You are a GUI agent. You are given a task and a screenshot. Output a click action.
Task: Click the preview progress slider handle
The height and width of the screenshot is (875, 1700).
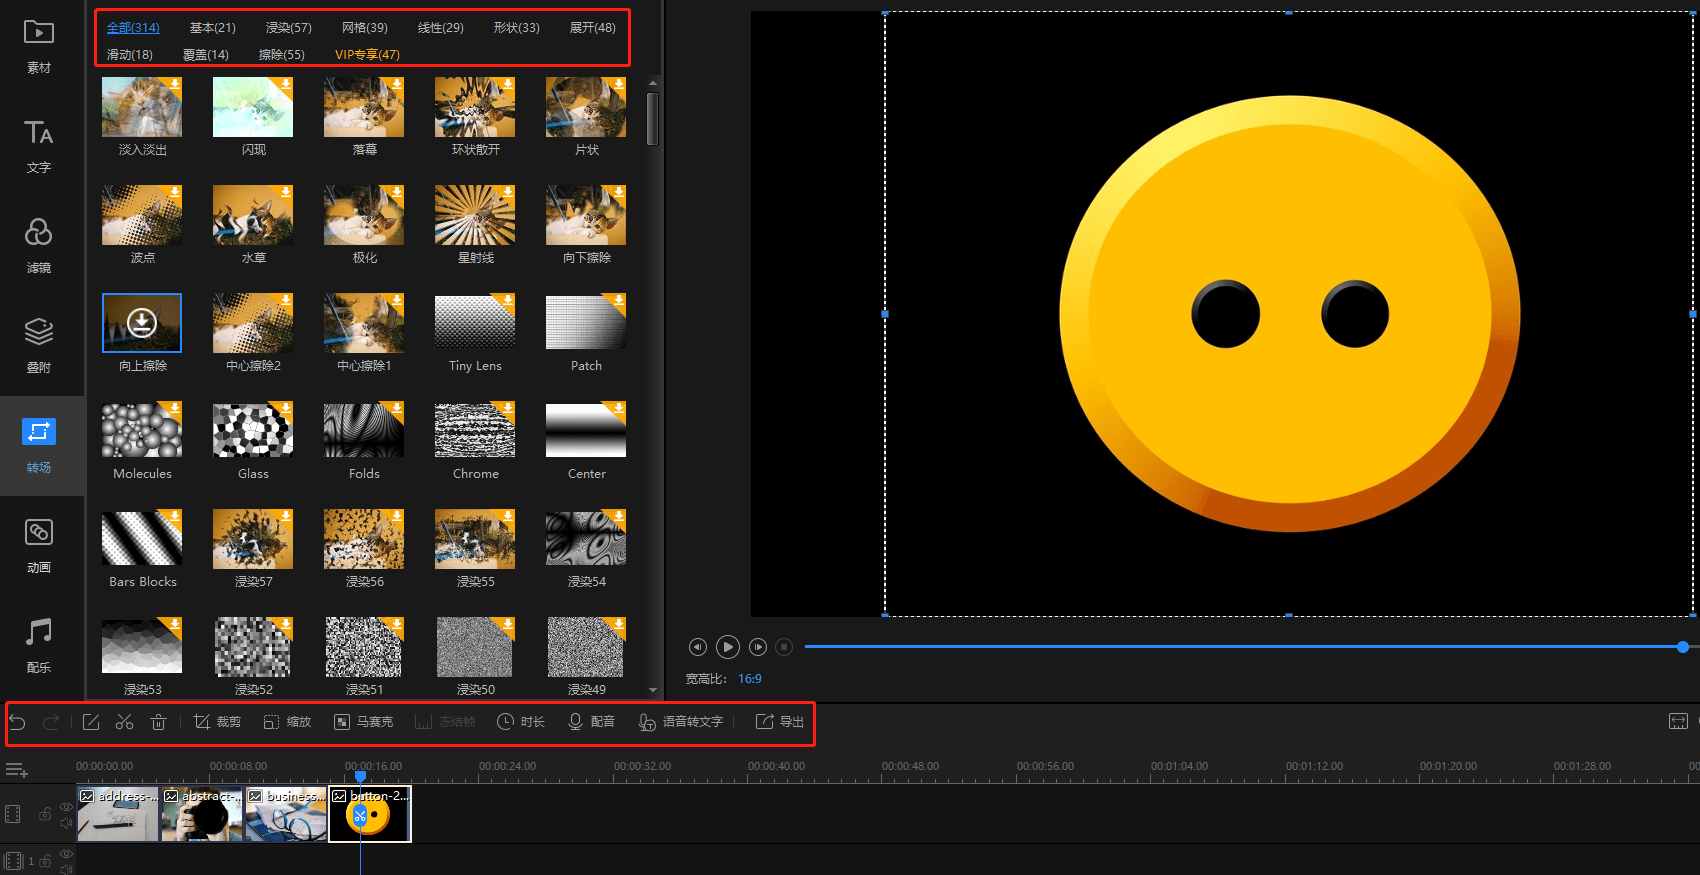pyautogui.click(x=1683, y=647)
